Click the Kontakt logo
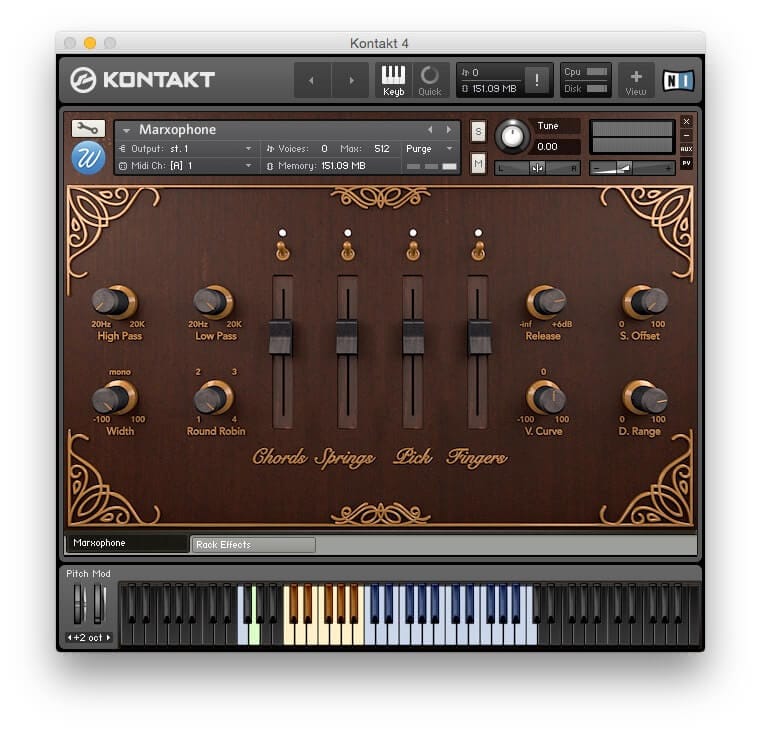 (142, 80)
